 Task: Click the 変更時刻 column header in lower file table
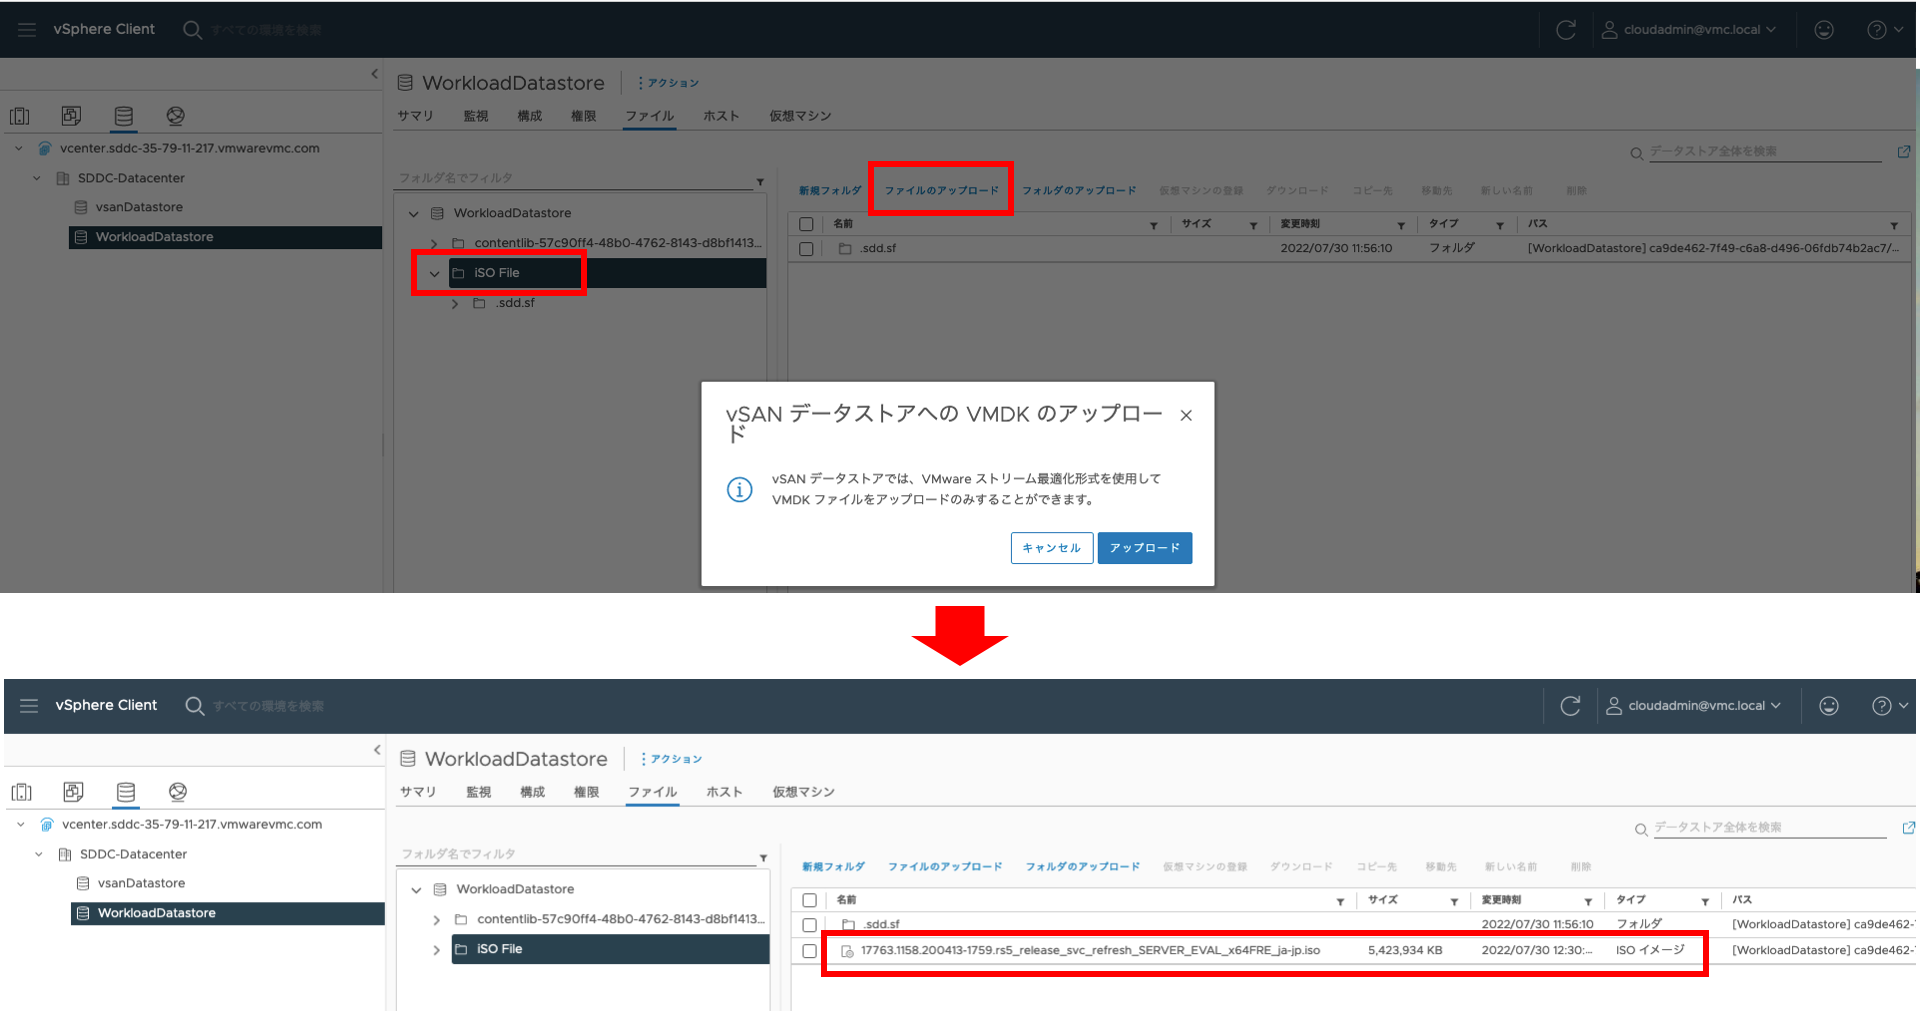pyautogui.click(x=1501, y=900)
